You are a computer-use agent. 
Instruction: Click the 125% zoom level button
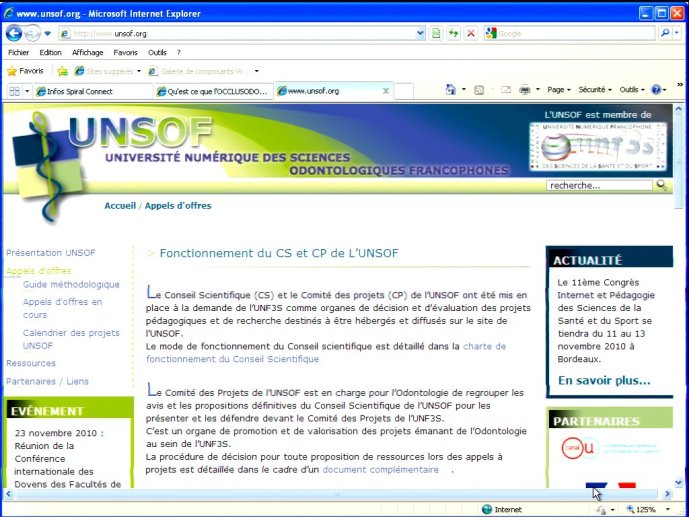point(641,510)
